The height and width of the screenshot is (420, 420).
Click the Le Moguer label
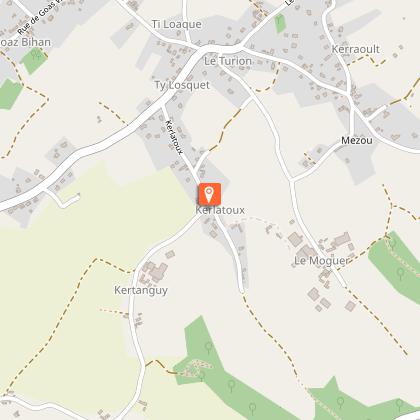tap(321, 261)
